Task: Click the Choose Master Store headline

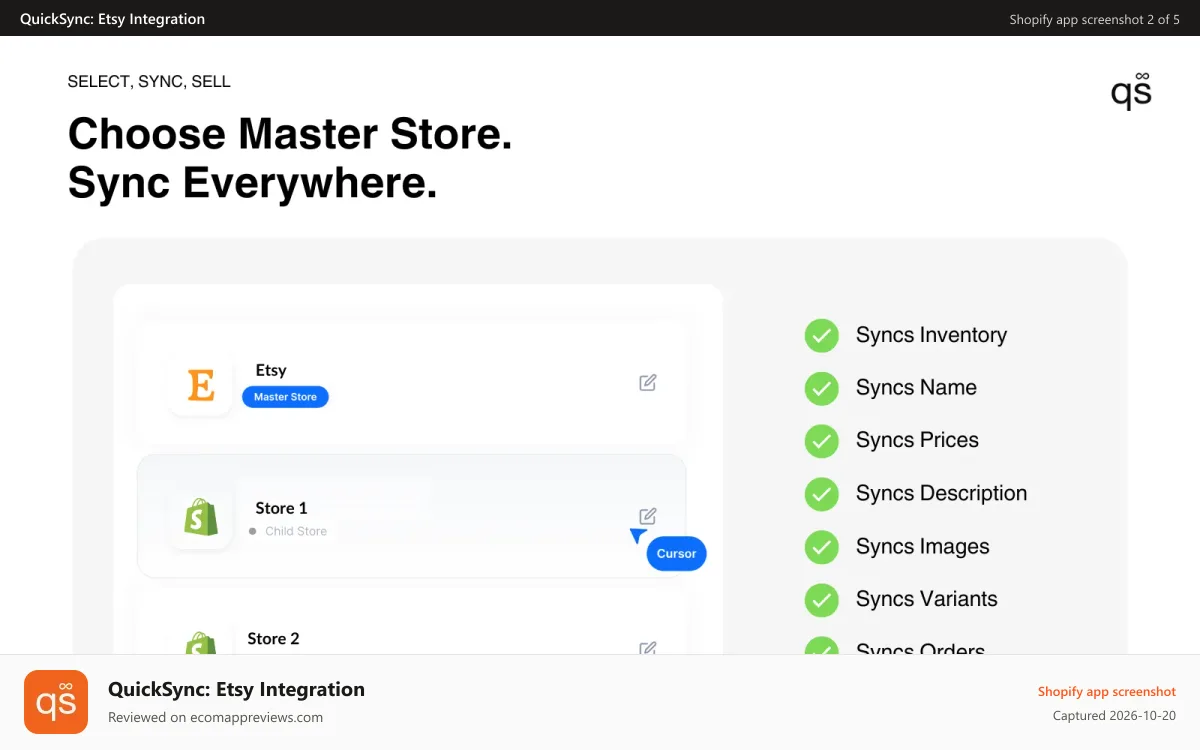Action: pyautogui.click(x=290, y=134)
